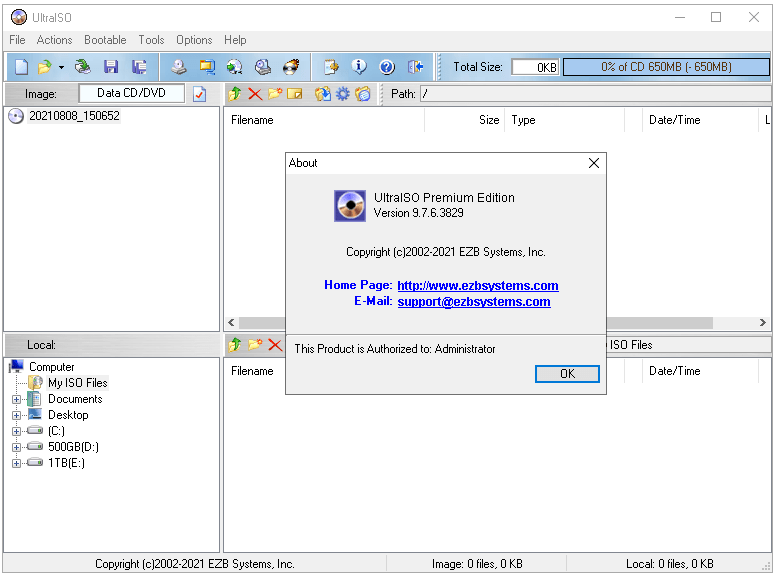Click the support@ezbsystems.com email link
774x574 pixels.
coord(474,302)
